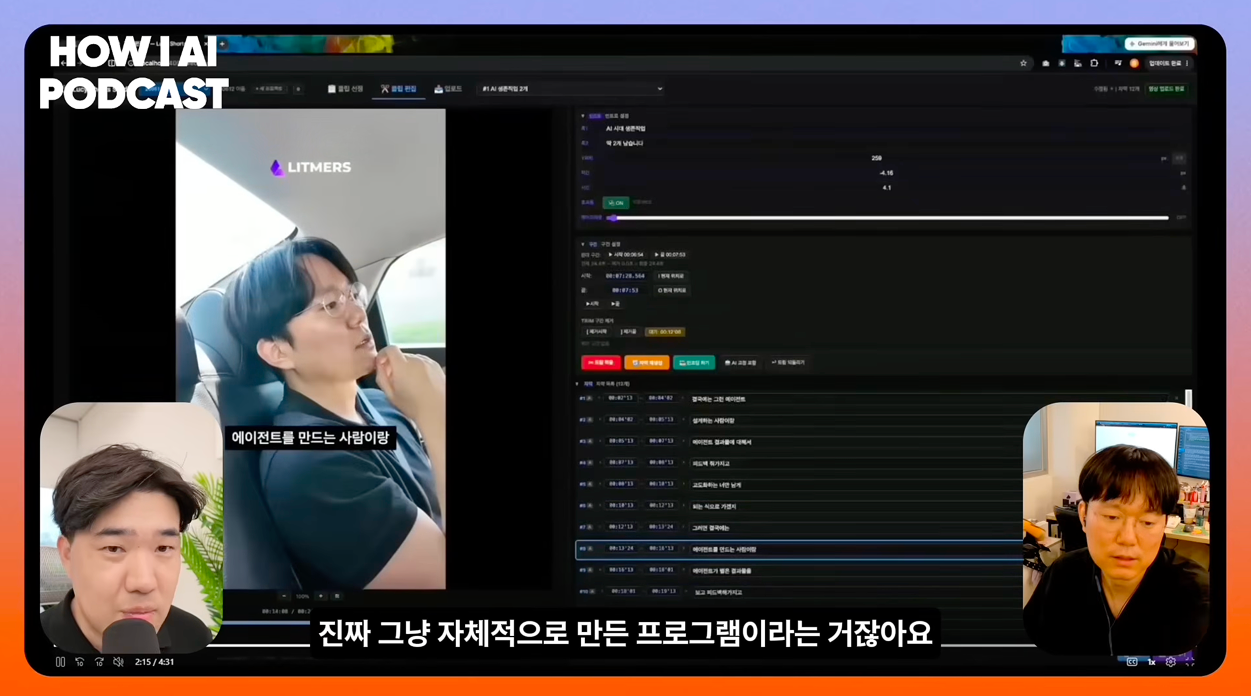Toggle the green ON switch
The height and width of the screenshot is (696, 1251).
point(615,203)
